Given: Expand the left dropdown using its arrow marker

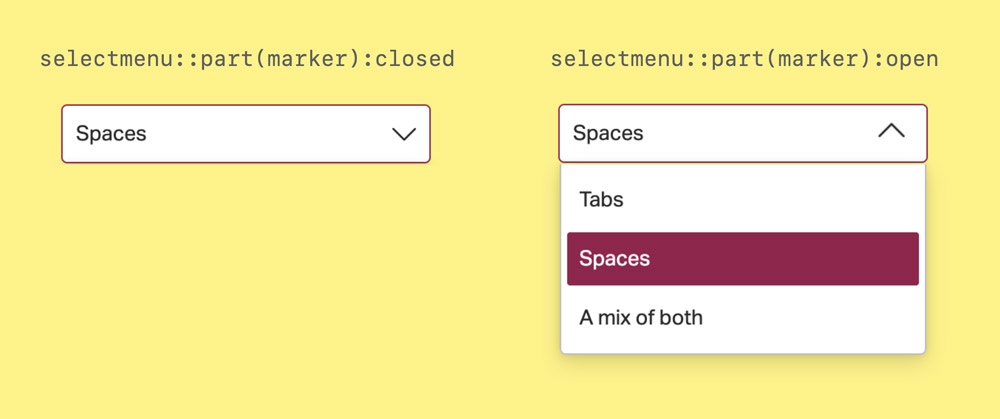Looking at the screenshot, I should pyautogui.click(x=404, y=134).
